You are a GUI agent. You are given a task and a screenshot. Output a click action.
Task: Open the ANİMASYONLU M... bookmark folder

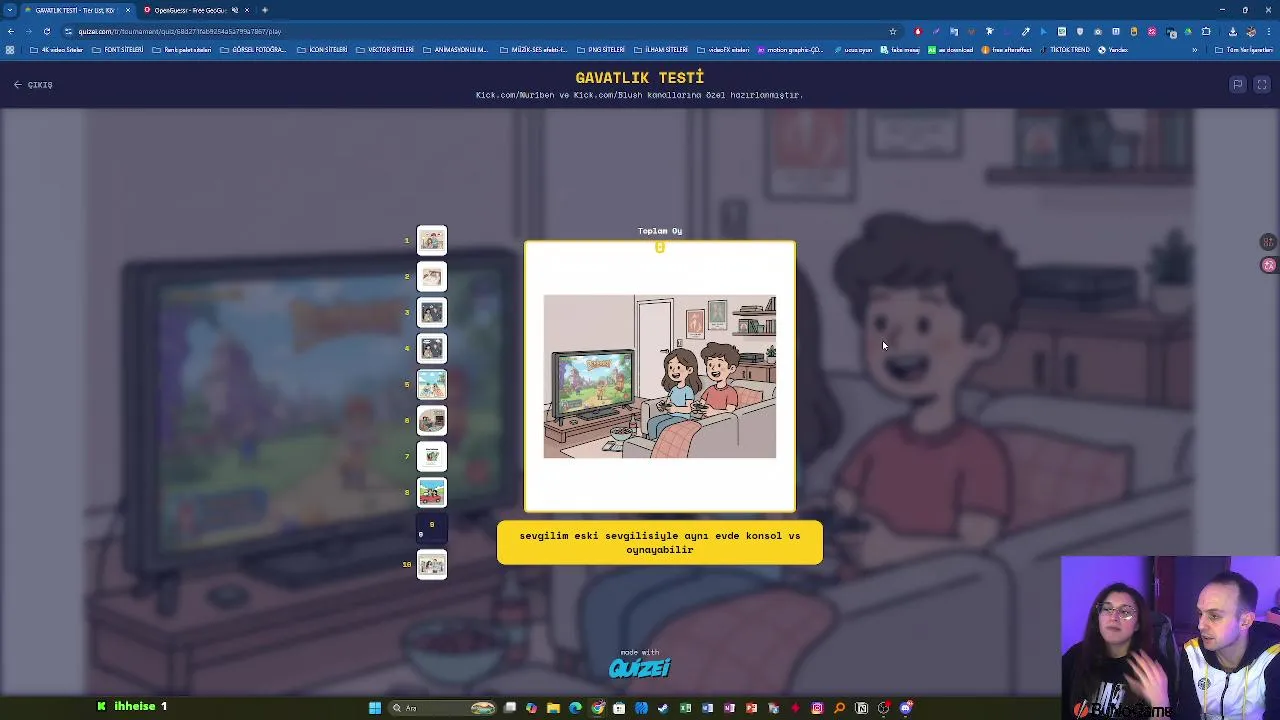455,49
